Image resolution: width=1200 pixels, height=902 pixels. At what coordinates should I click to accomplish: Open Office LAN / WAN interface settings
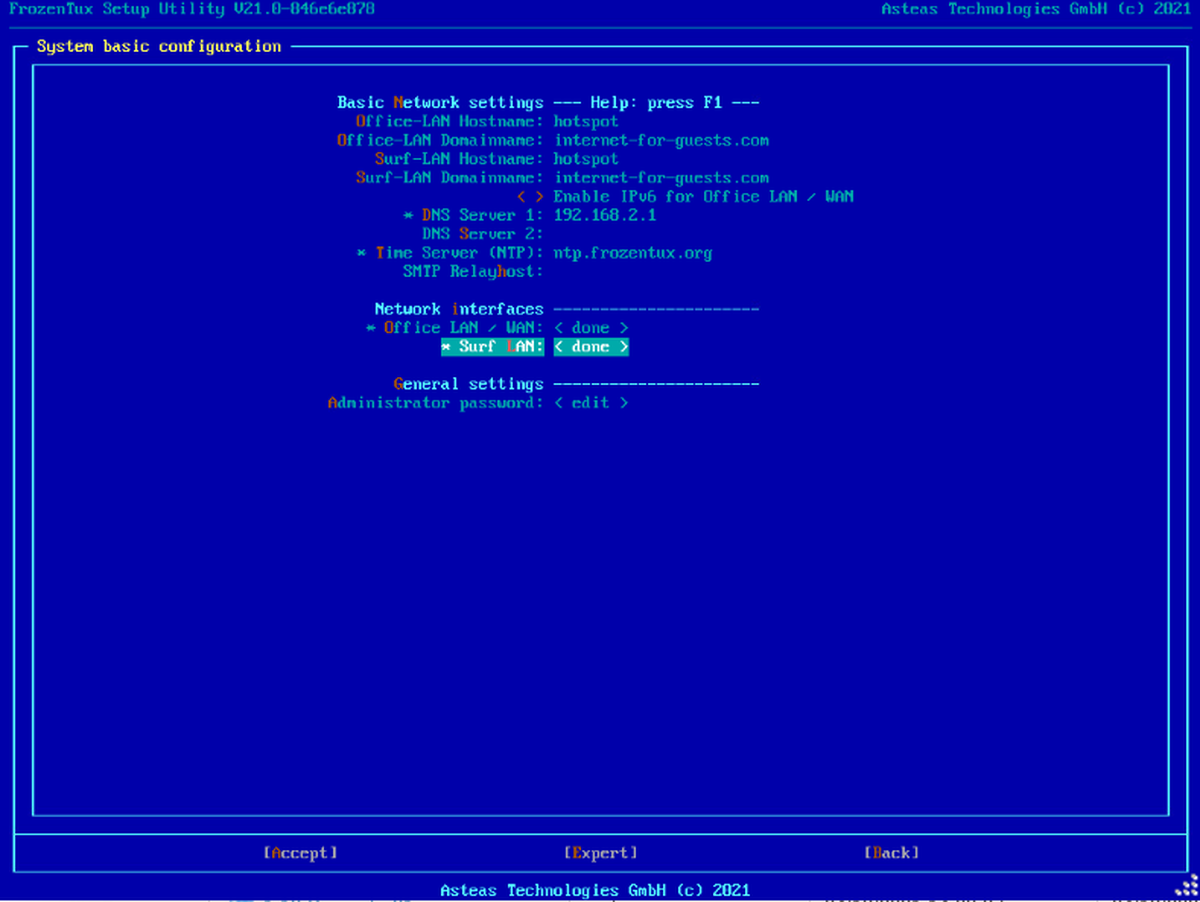pos(591,328)
